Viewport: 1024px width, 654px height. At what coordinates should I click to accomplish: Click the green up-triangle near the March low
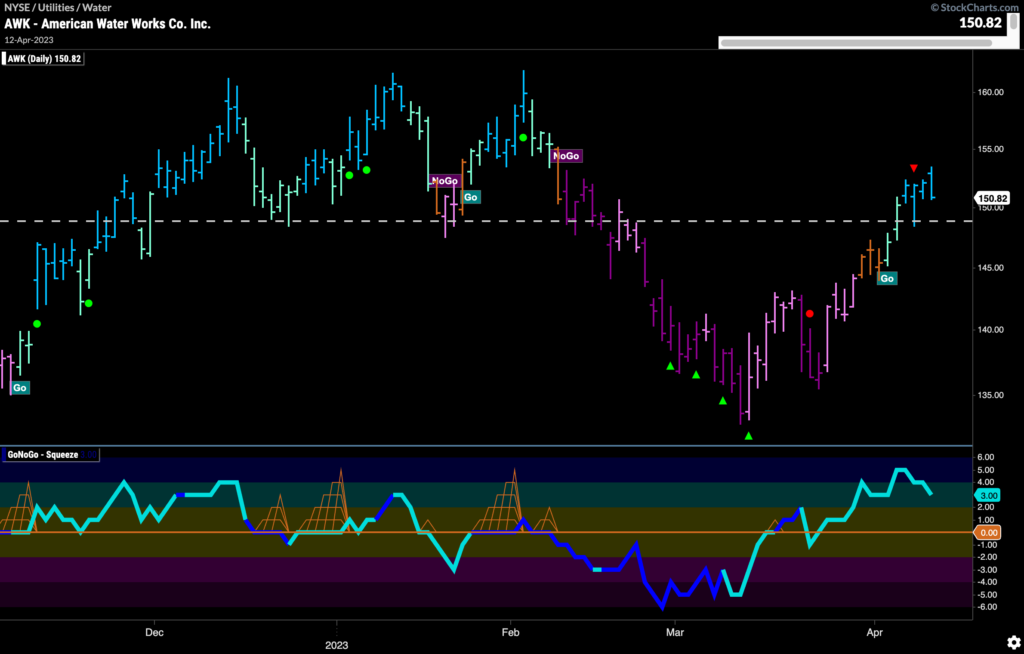click(746, 435)
